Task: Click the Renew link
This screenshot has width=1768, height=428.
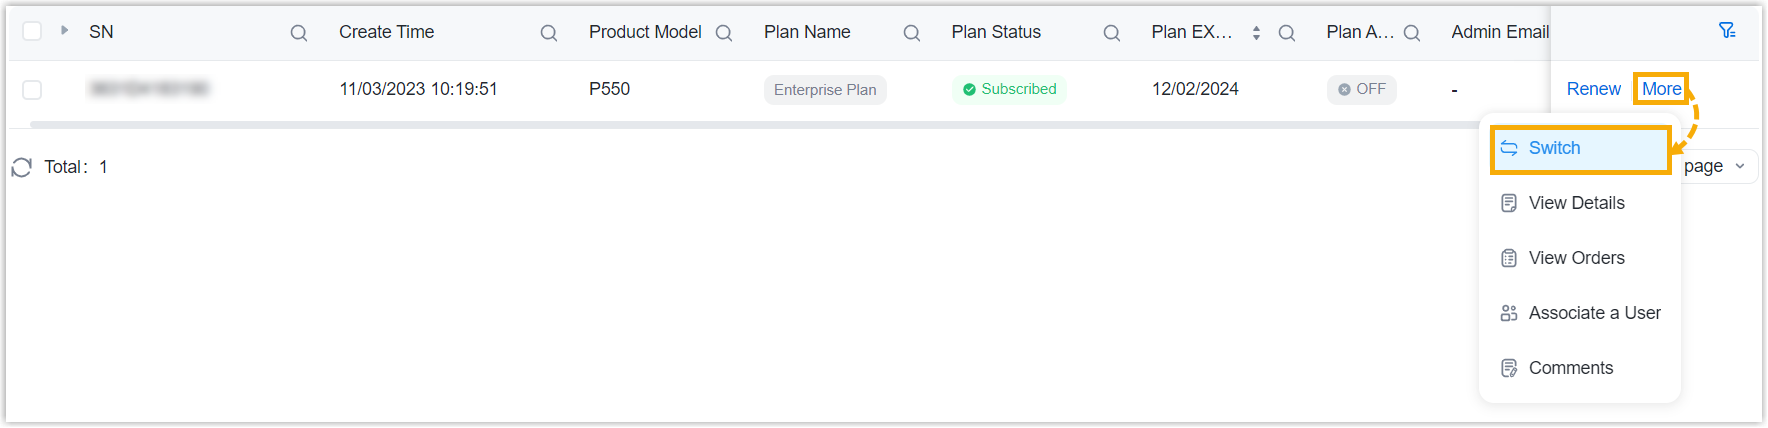Action: [1593, 89]
